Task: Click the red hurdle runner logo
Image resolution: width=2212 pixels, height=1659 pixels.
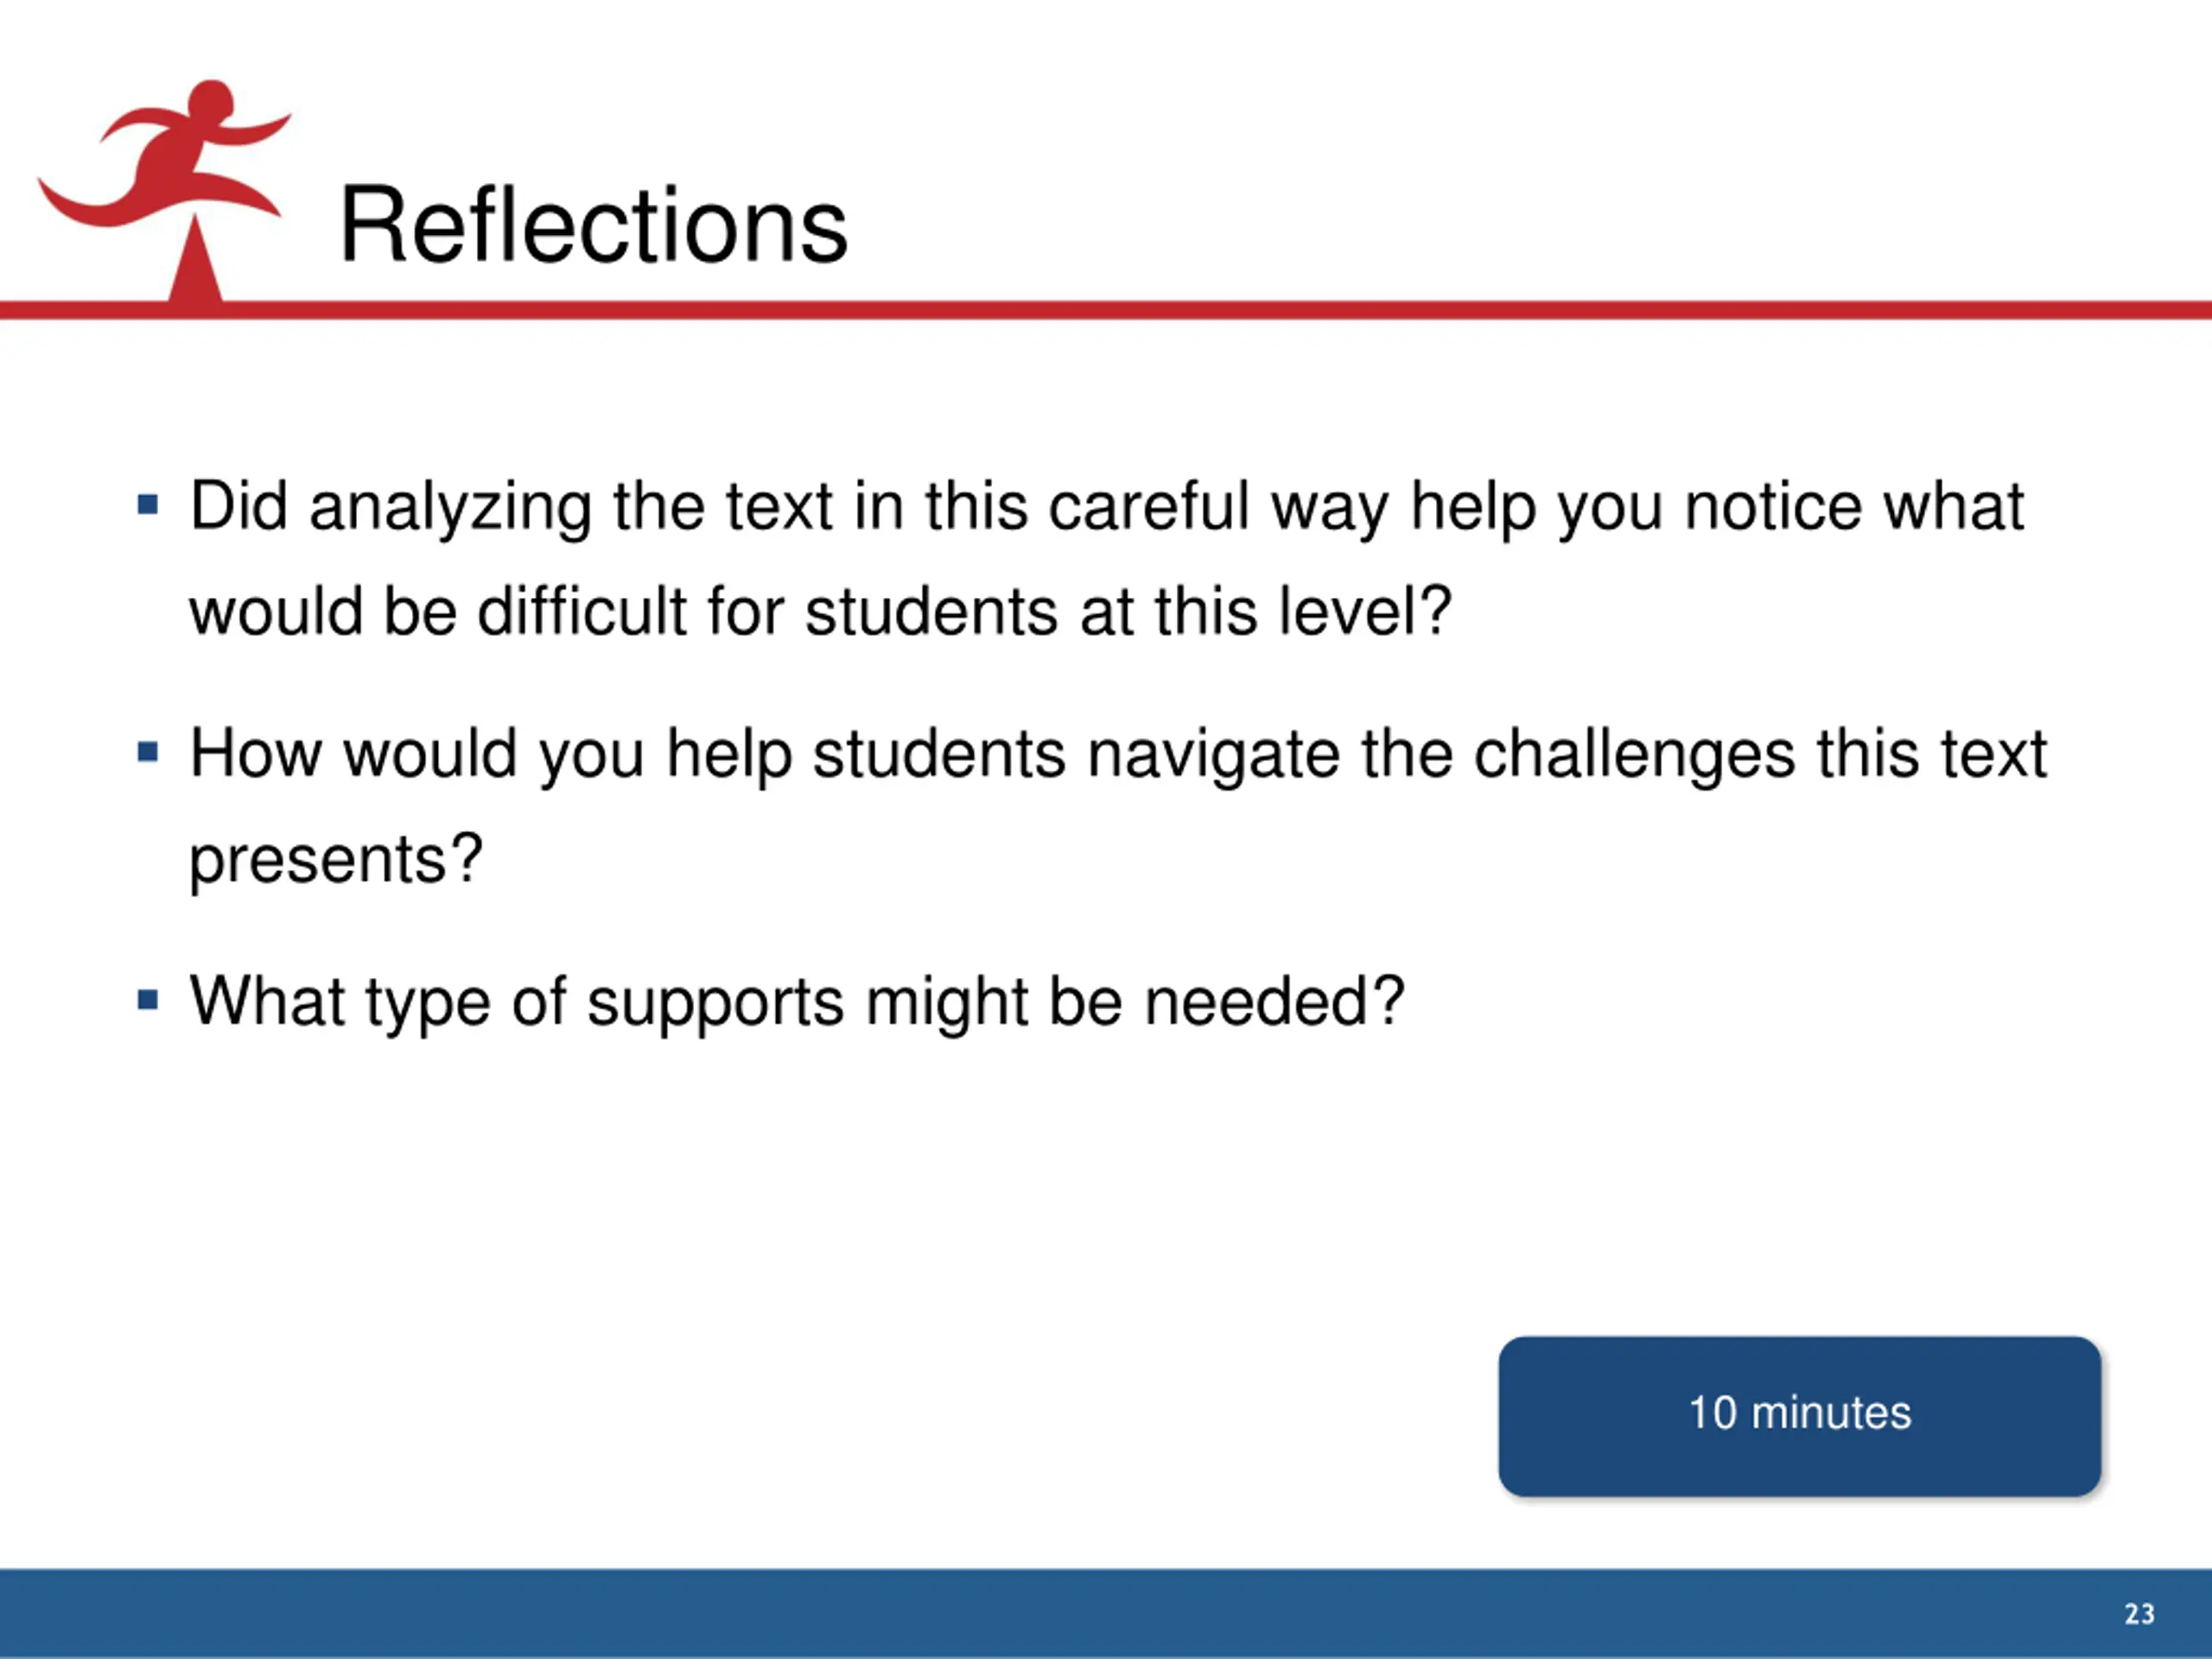Action: pyautogui.click(x=165, y=190)
